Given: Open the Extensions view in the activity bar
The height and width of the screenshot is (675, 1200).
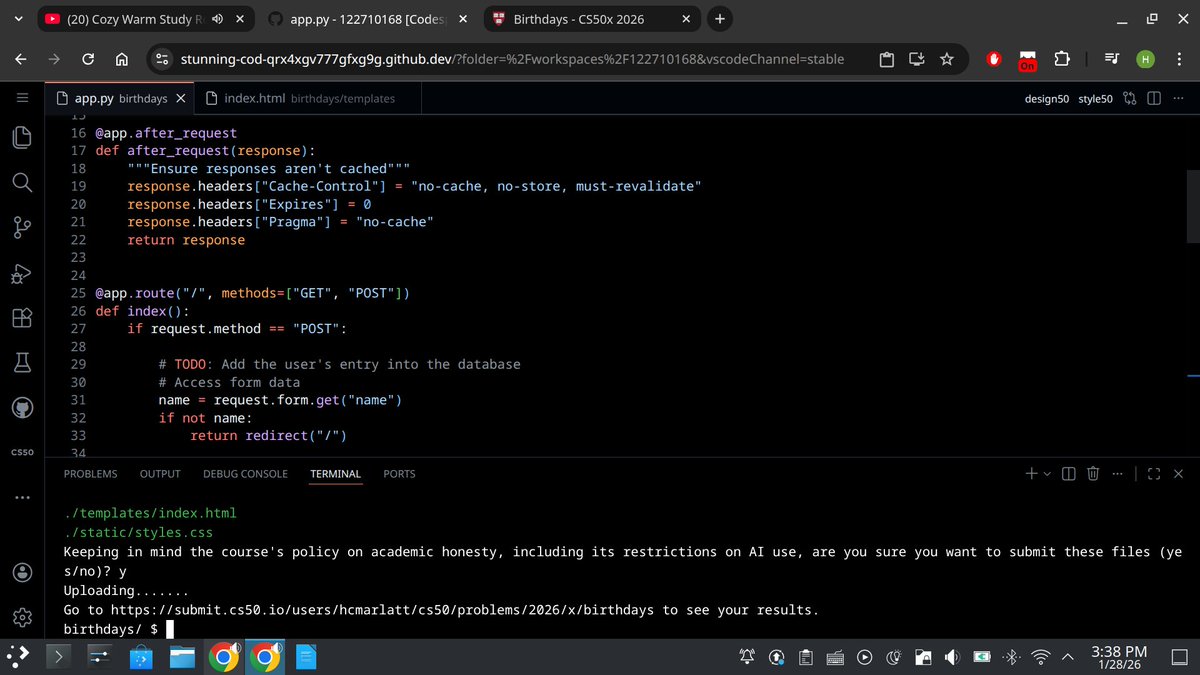Looking at the screenshot, I should click(22, 318).
